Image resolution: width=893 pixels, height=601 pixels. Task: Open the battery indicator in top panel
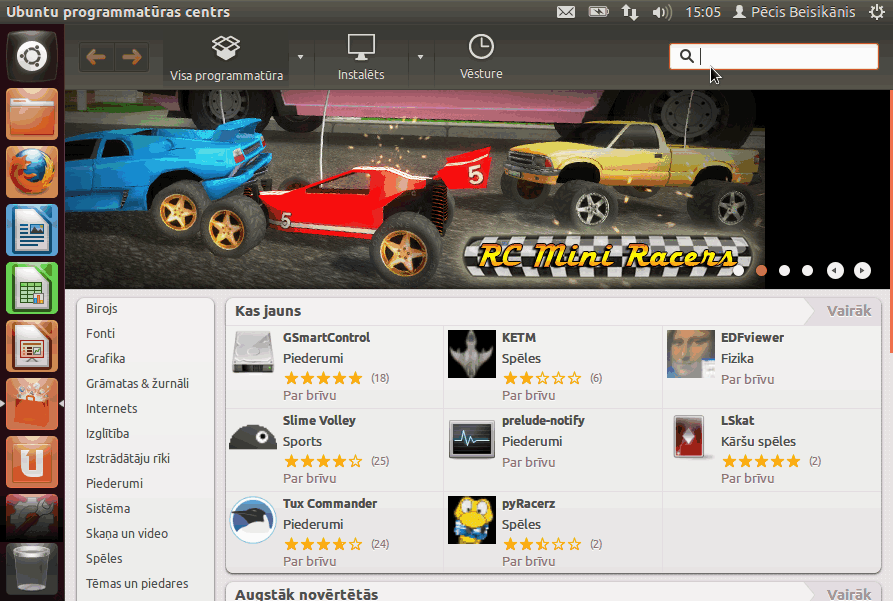tap(599, 11)
